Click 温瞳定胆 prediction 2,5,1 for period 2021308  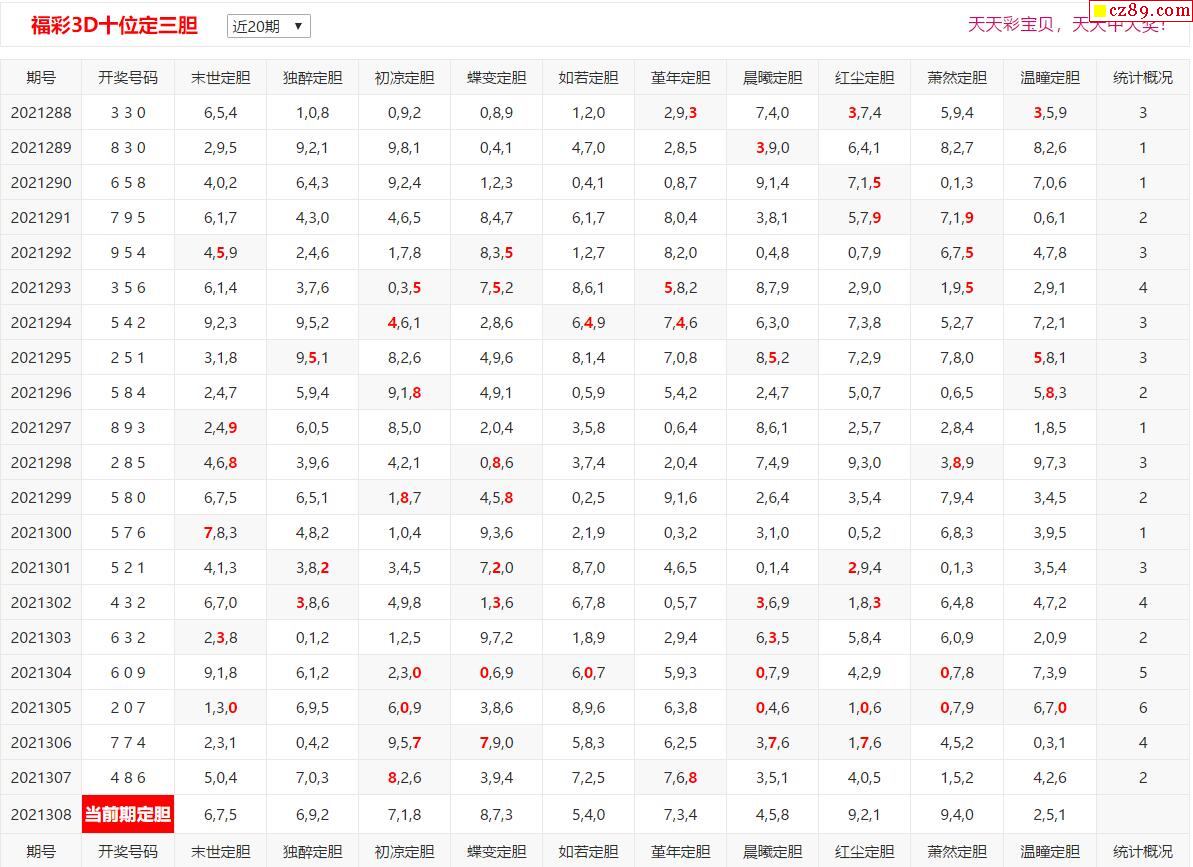click(1049, 815)
